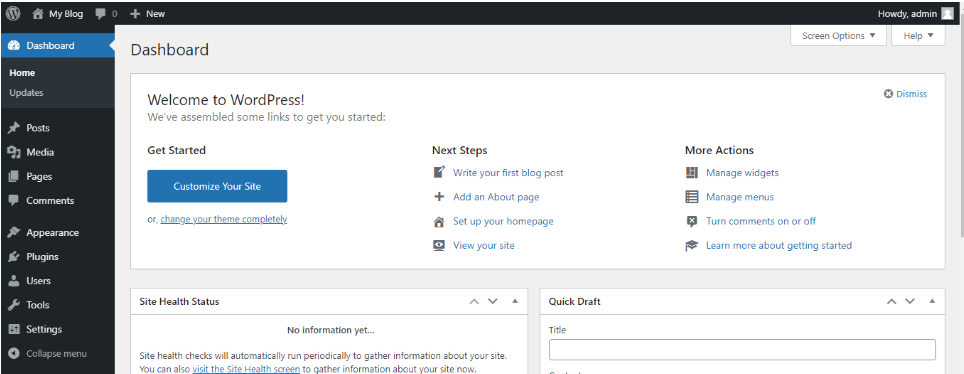This screenshot has width=964, height=374.
Task: Click the Tools wrench icon
Action: (x=14, y=305)
